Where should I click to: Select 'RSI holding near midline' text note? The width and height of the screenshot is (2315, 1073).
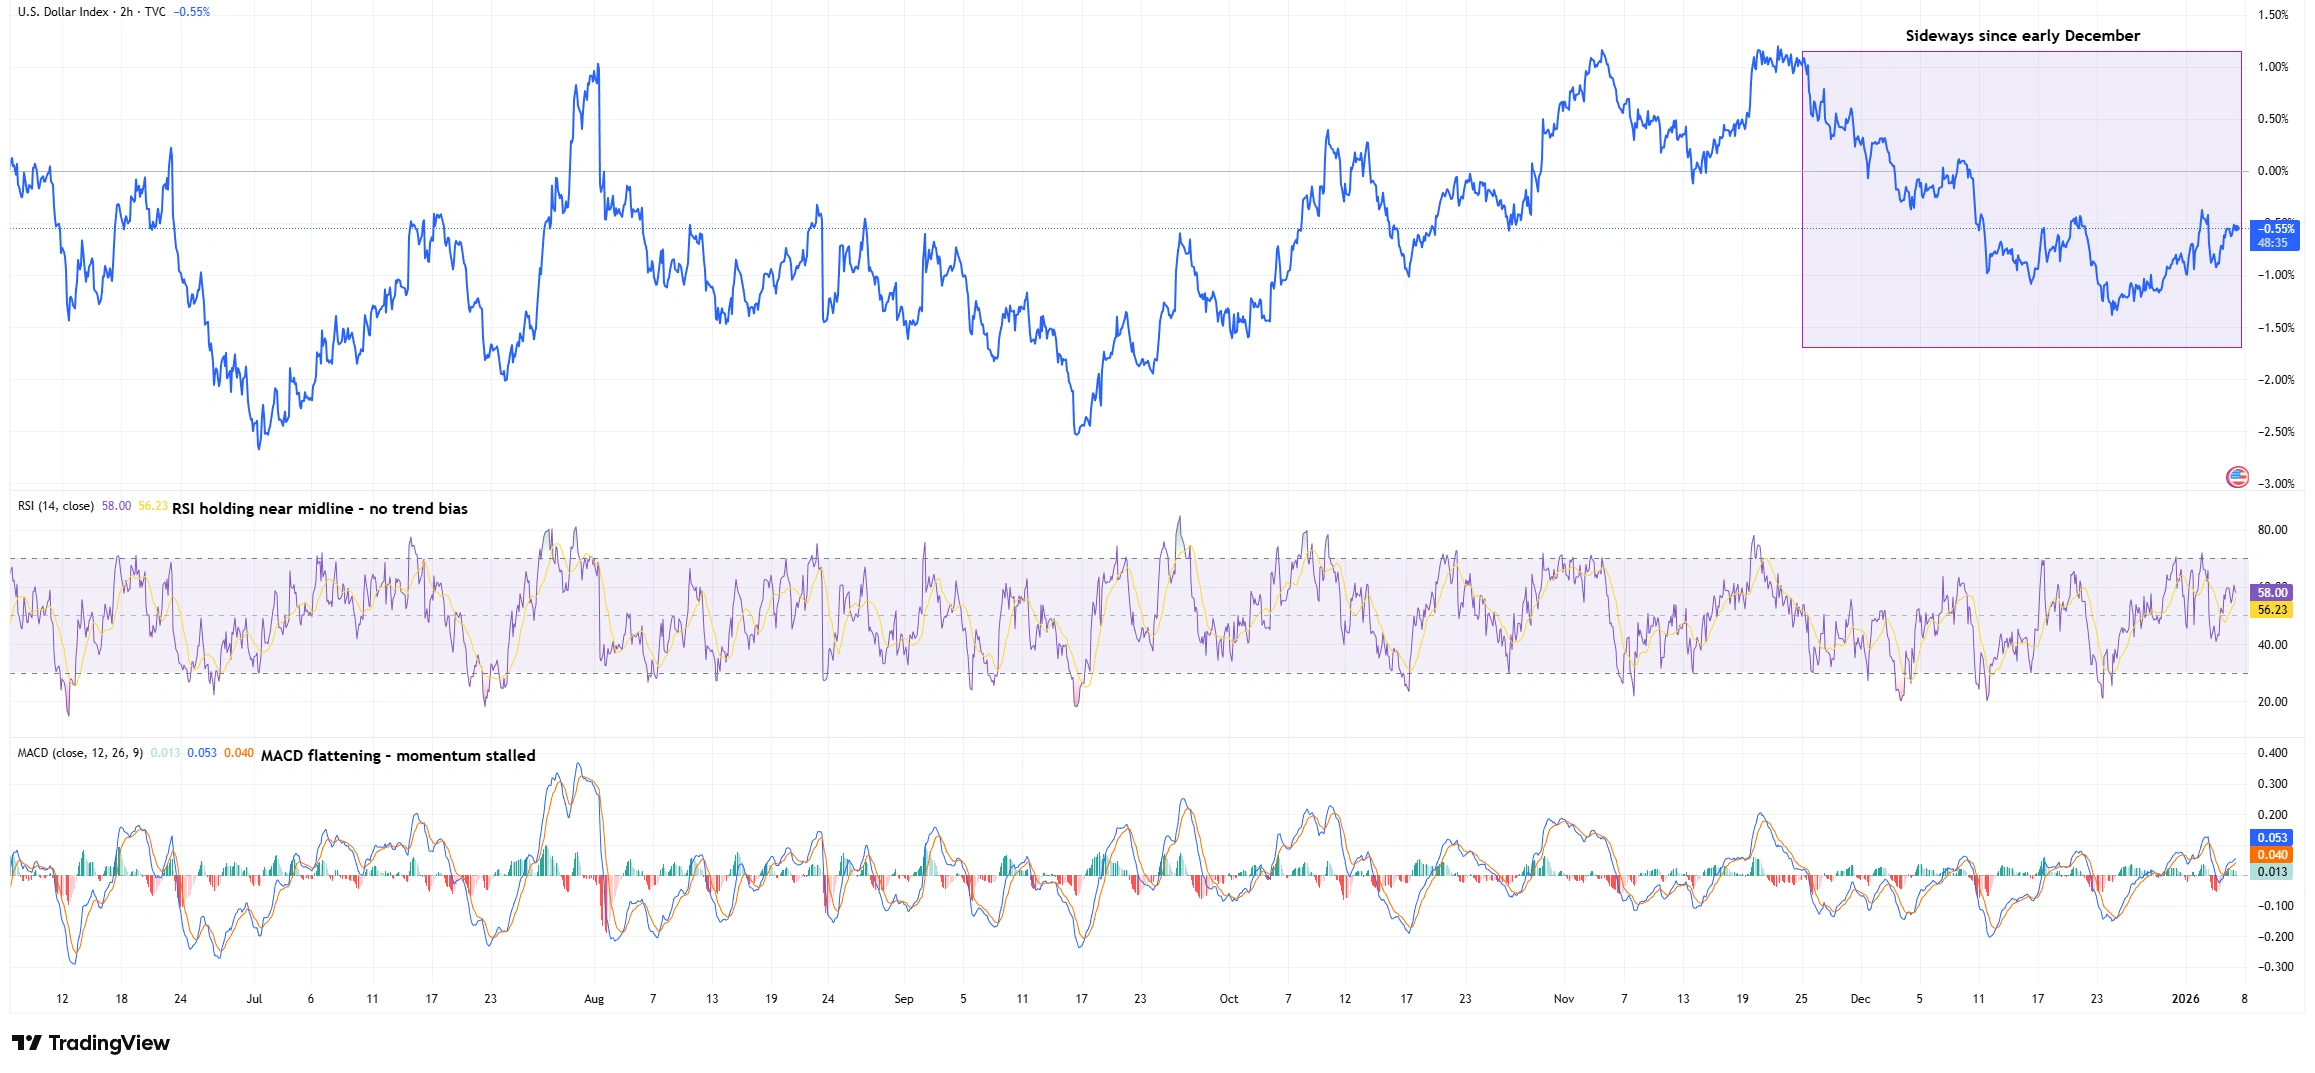click(x=319, y=509)
